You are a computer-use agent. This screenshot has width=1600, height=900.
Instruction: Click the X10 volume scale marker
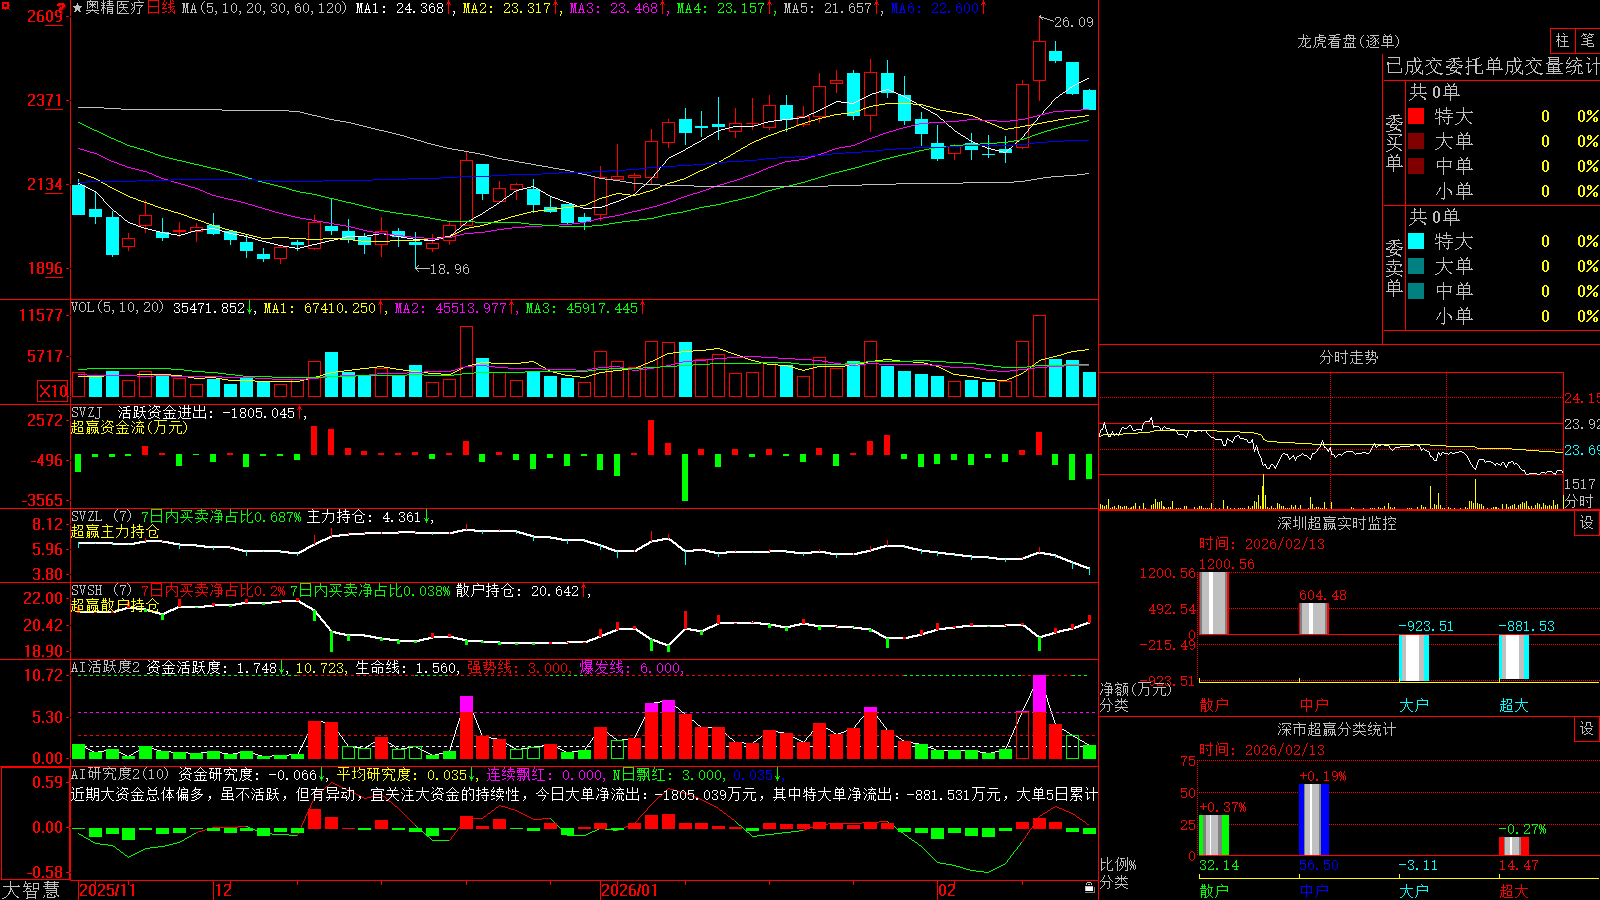53,391
